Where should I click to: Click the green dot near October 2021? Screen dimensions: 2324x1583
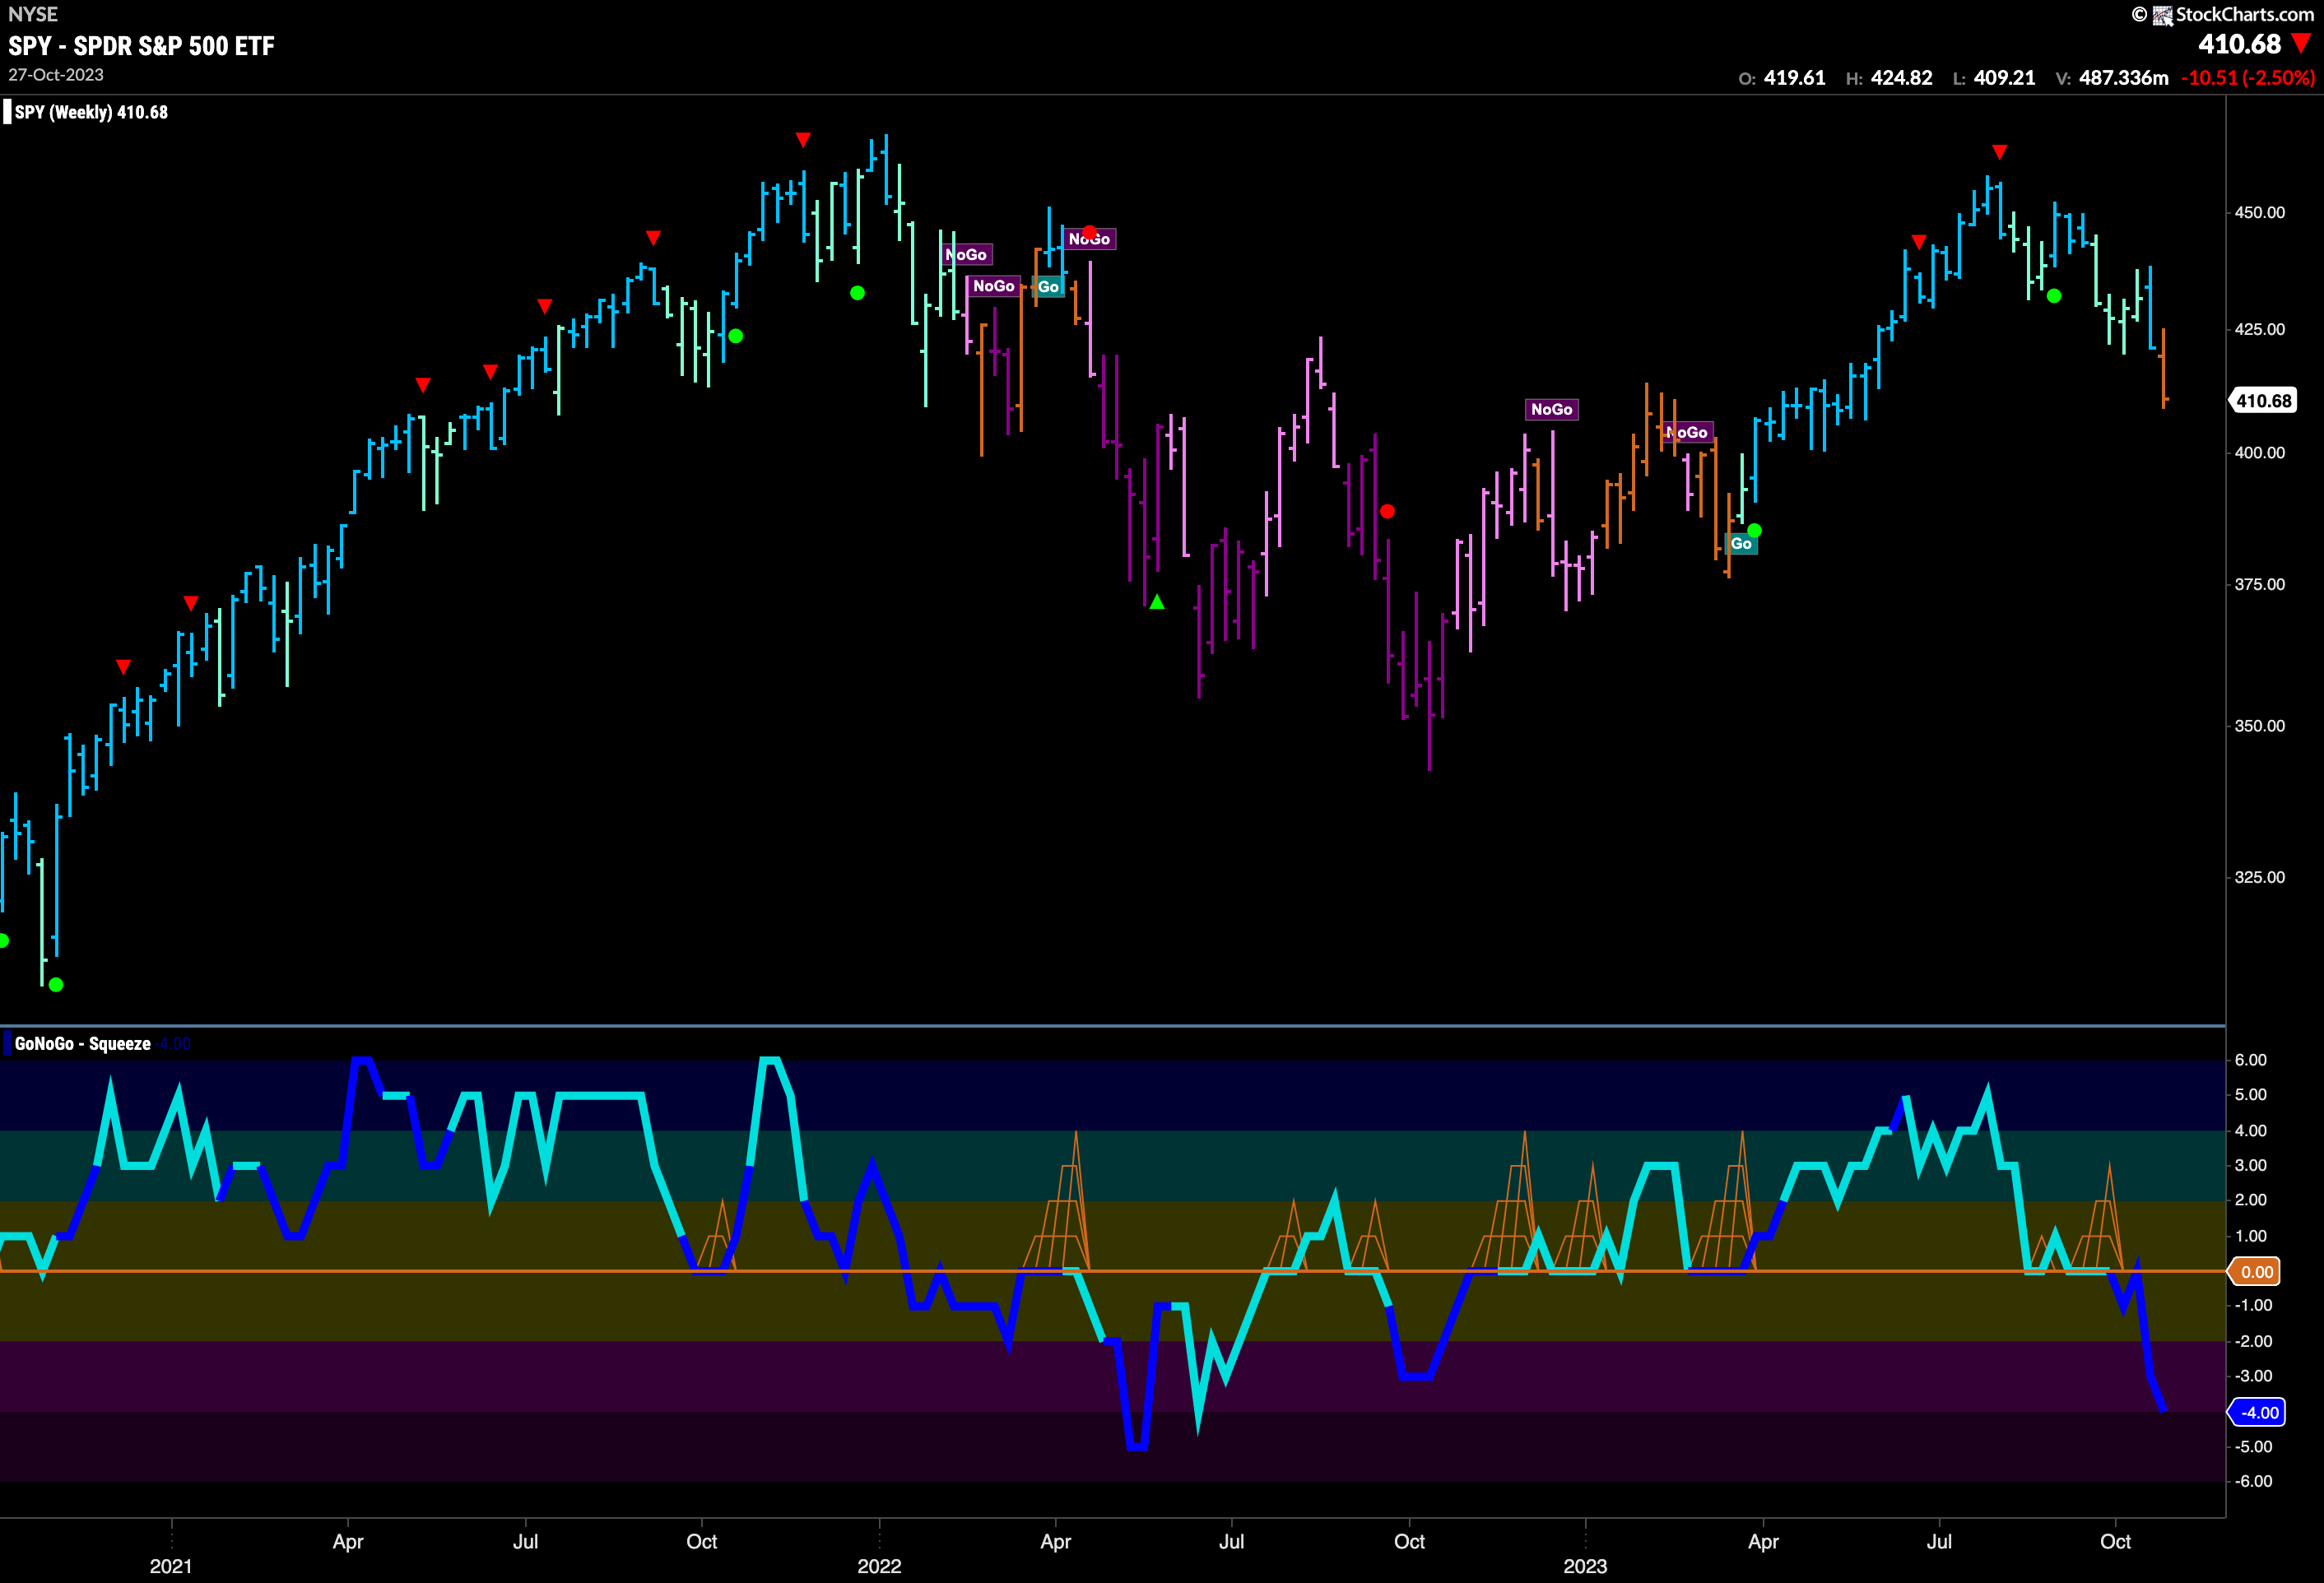(x=736, y=336)
